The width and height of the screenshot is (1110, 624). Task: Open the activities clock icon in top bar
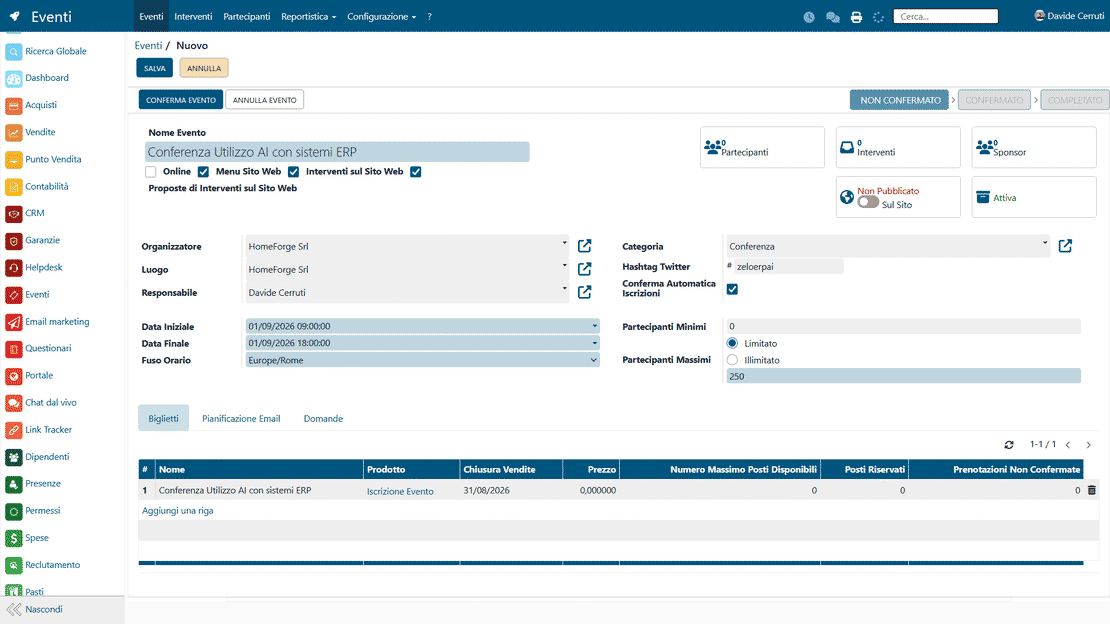(809, 17)
